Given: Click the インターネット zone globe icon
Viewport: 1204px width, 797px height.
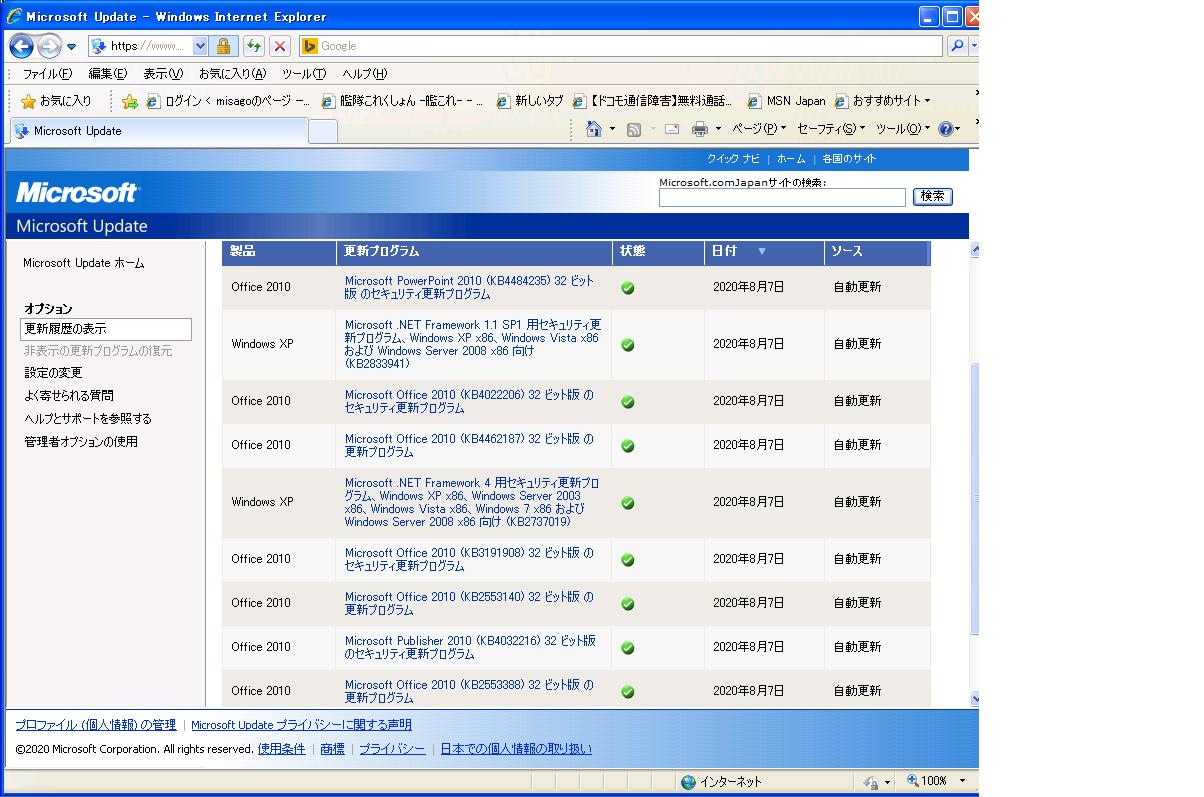Looking at the screenshot, I should (688, 782).
